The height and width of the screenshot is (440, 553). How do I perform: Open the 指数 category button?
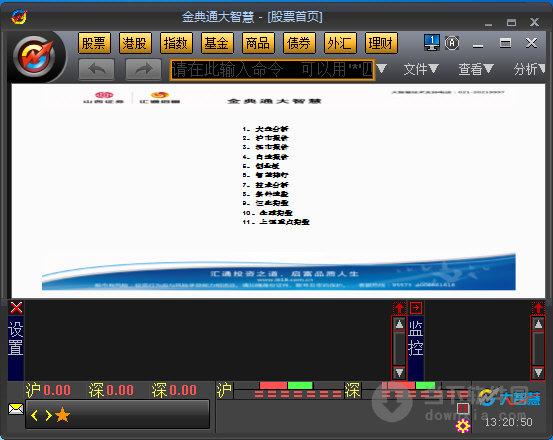click(x=176, y=43)
